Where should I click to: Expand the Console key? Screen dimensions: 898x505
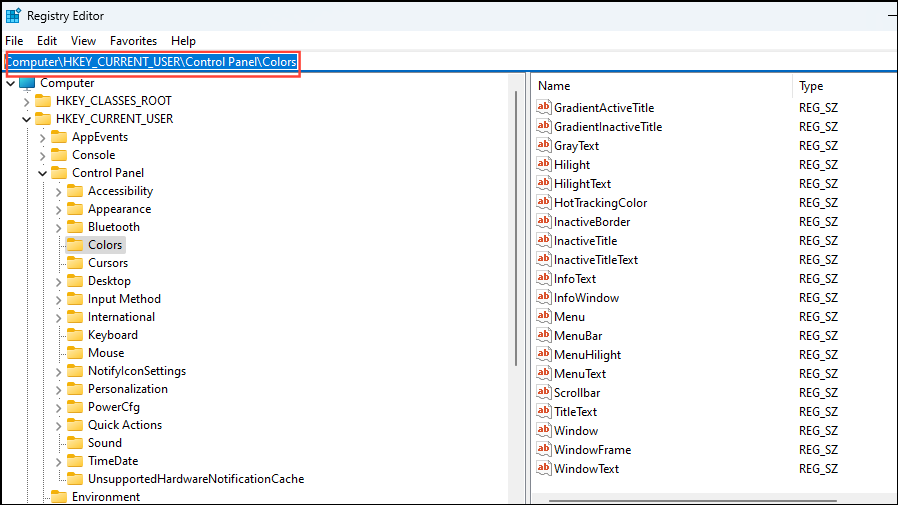(42, 156)
